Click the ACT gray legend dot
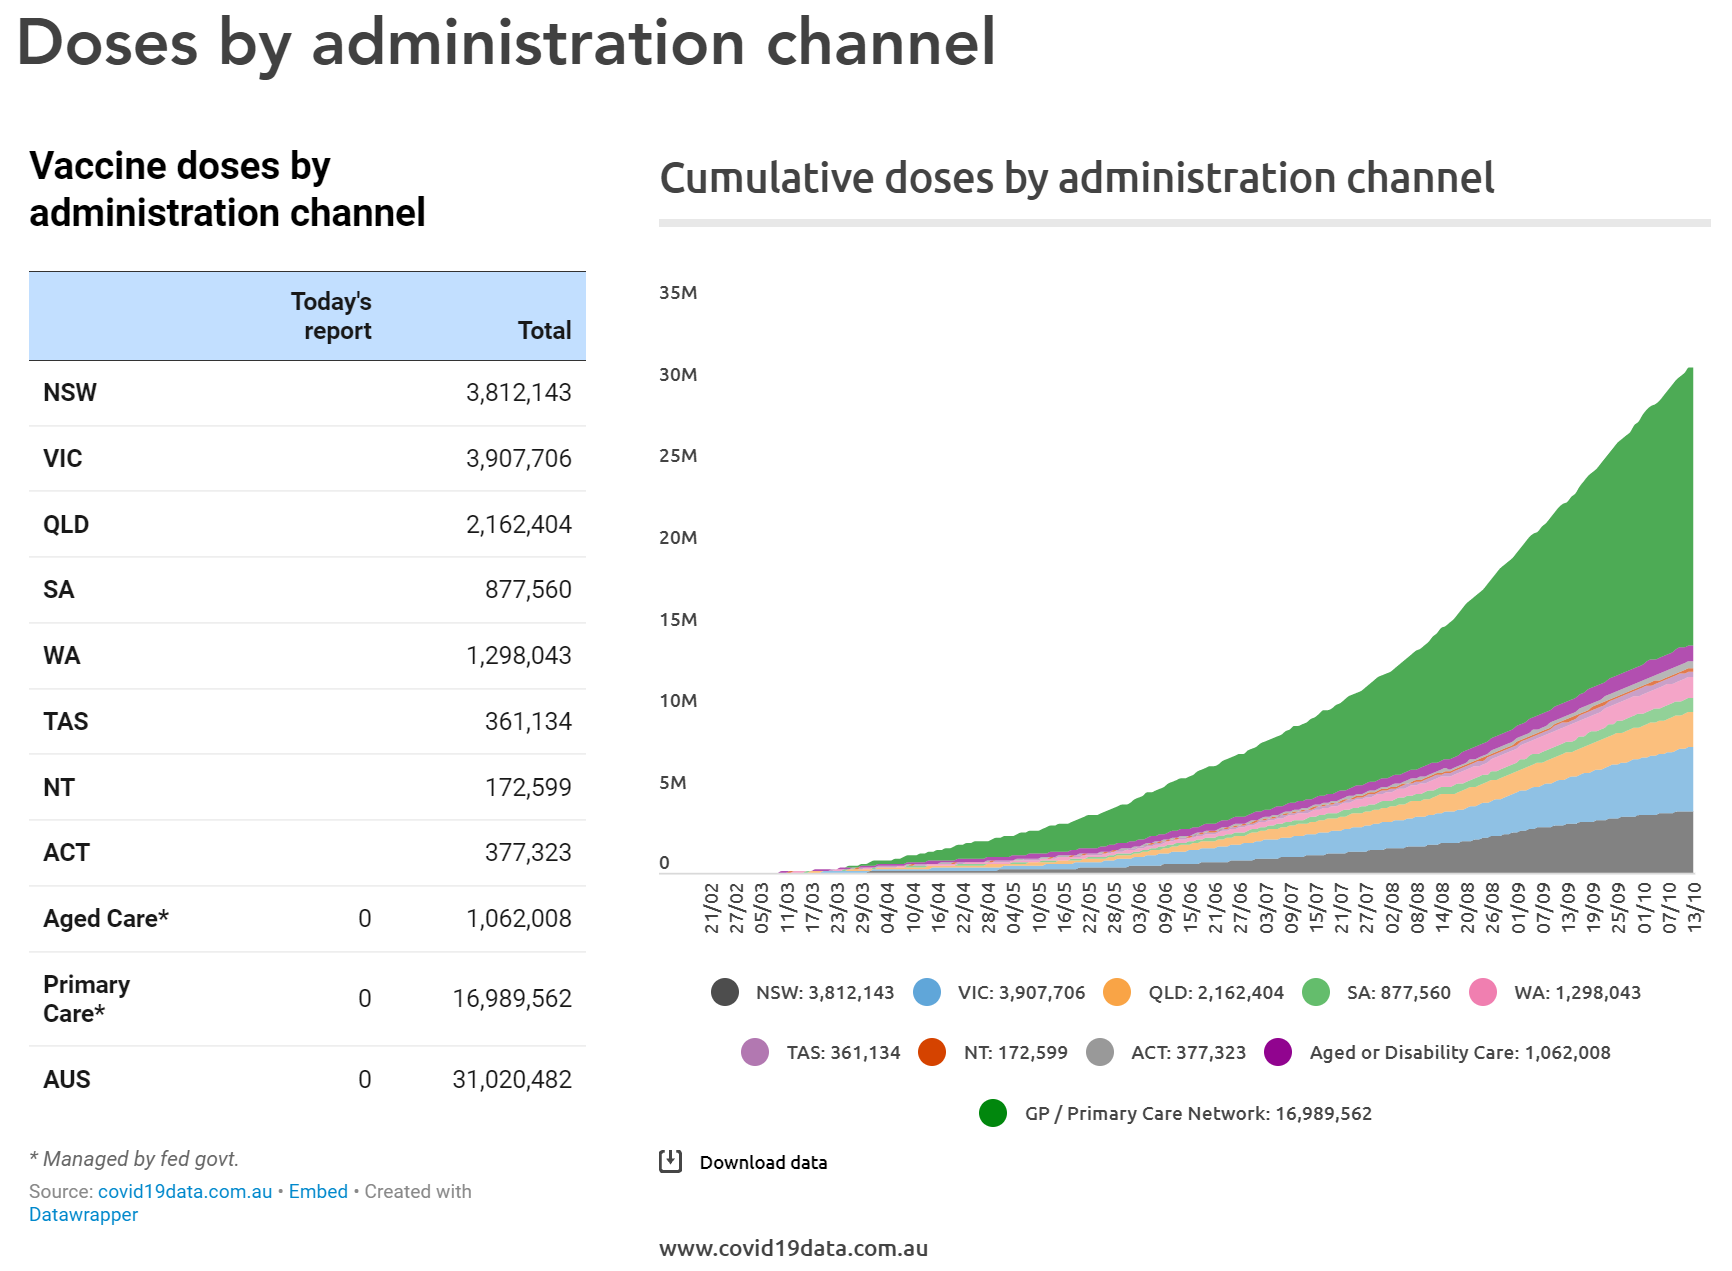The image size is (1732, 1271). point(1100,1052)
